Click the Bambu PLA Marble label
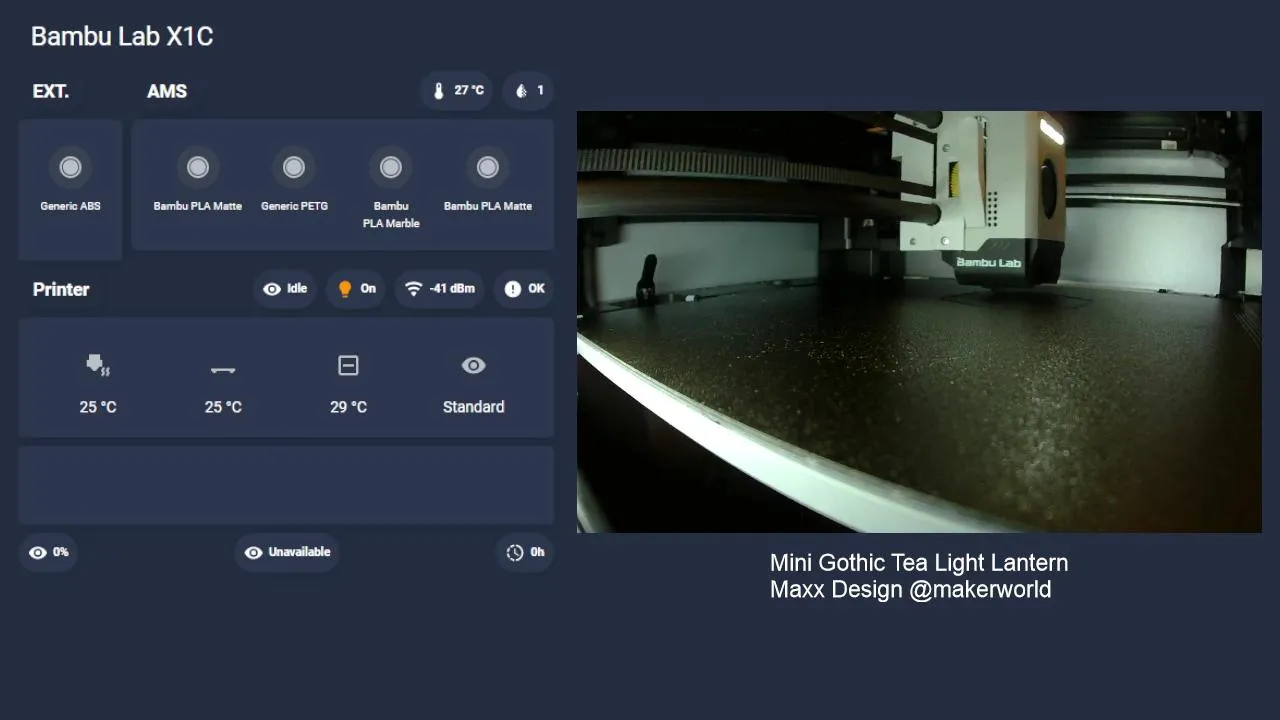The height and width of the screenshot is (720, 1280). tap(391, 215)
